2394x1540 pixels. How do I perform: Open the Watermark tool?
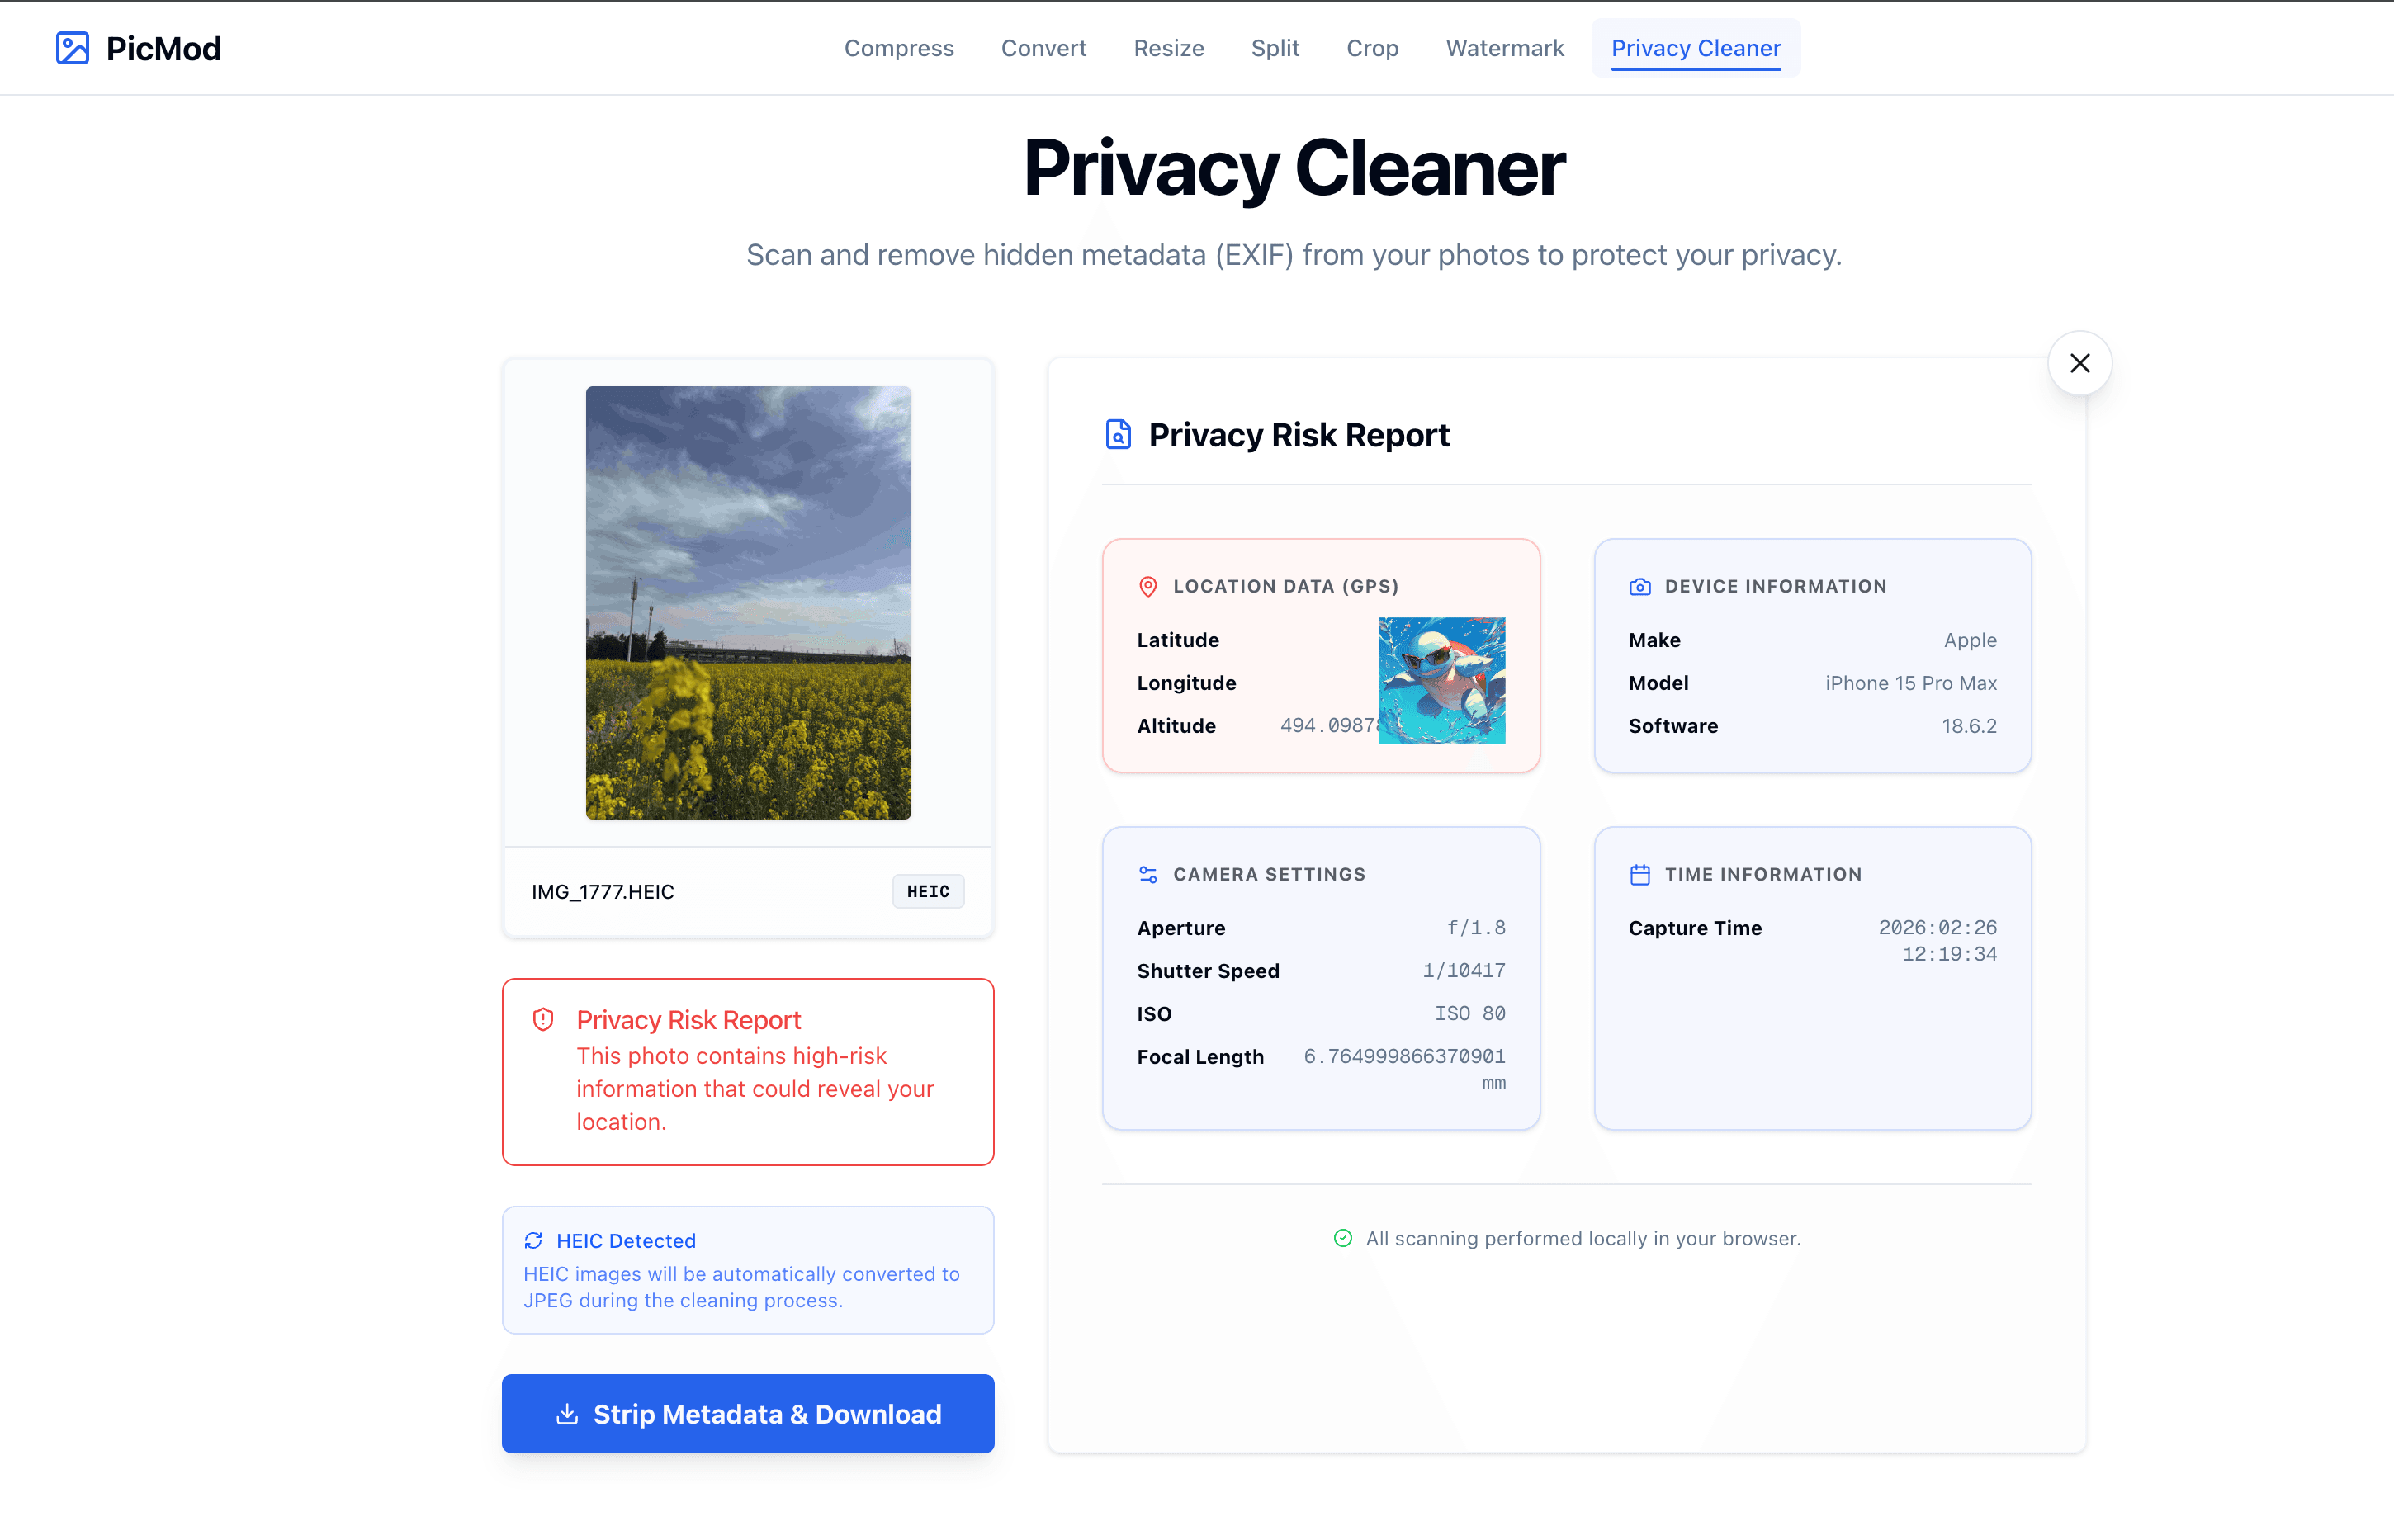pos(1504,47)
